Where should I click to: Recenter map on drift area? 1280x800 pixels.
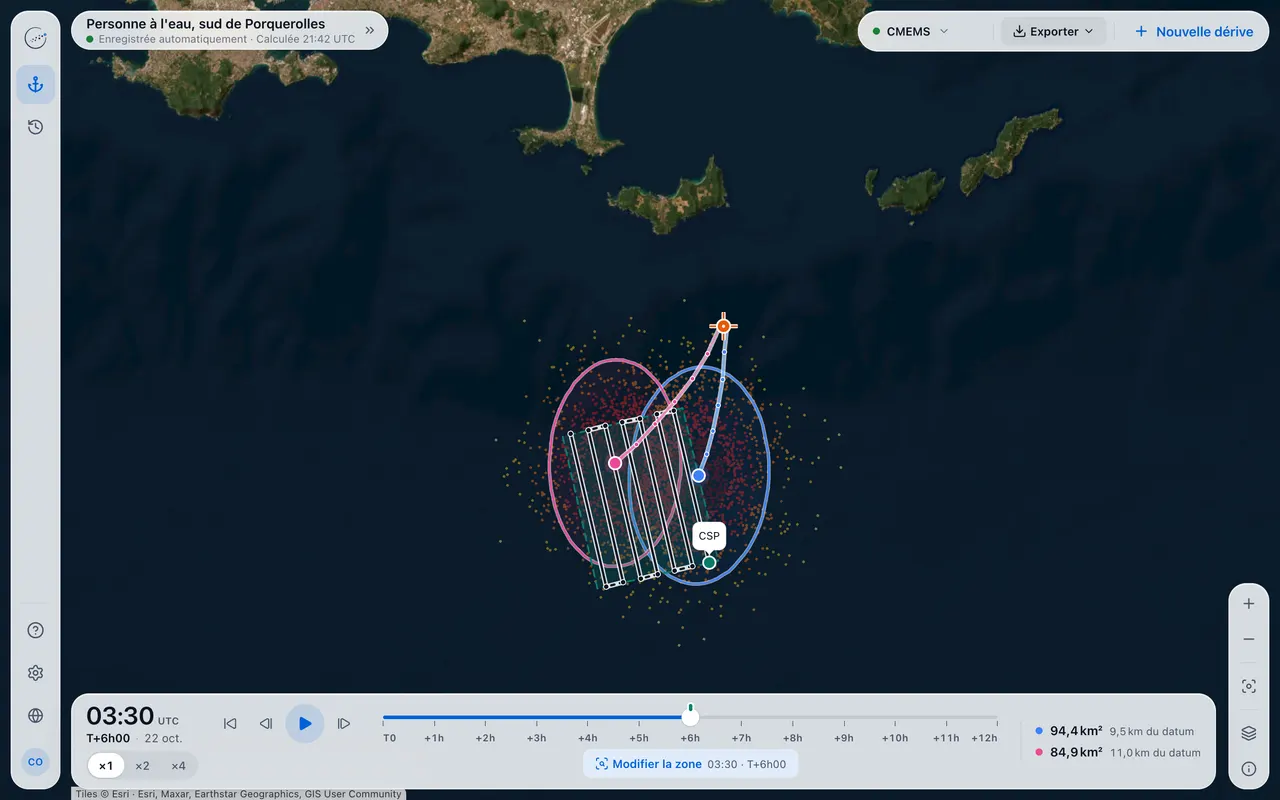(1249, 687)
